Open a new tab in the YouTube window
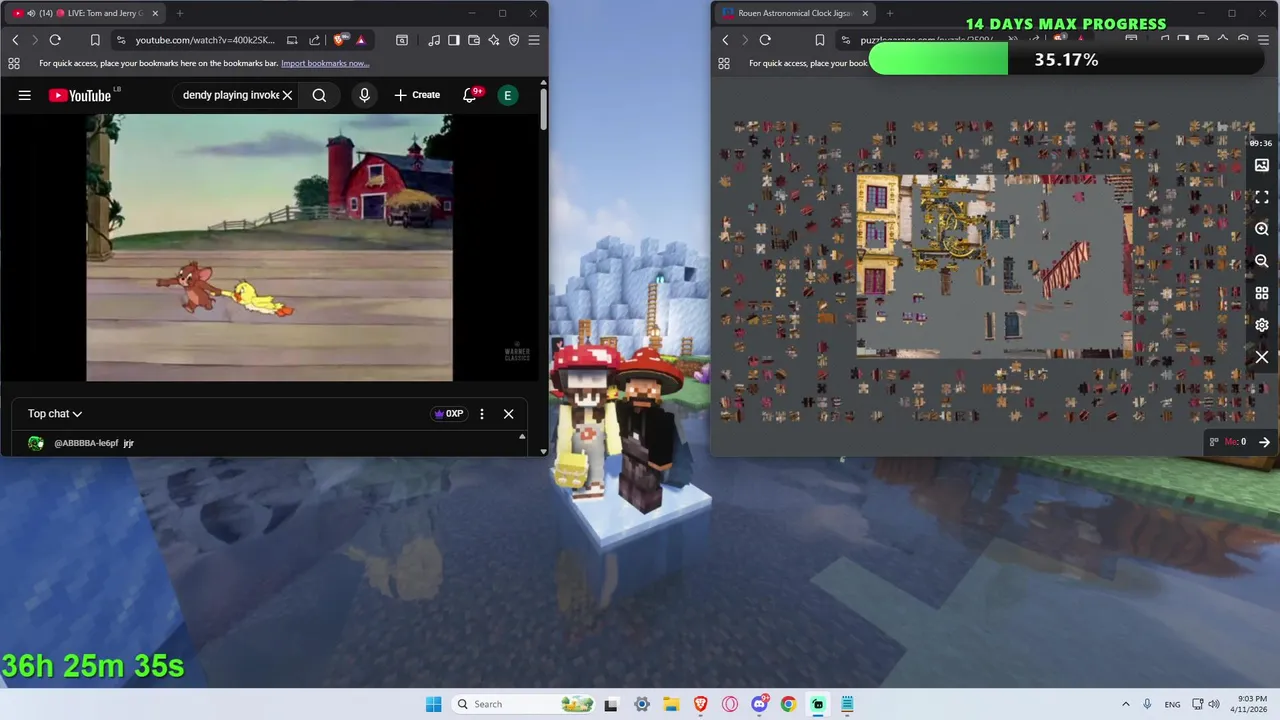 coord(180,13)
